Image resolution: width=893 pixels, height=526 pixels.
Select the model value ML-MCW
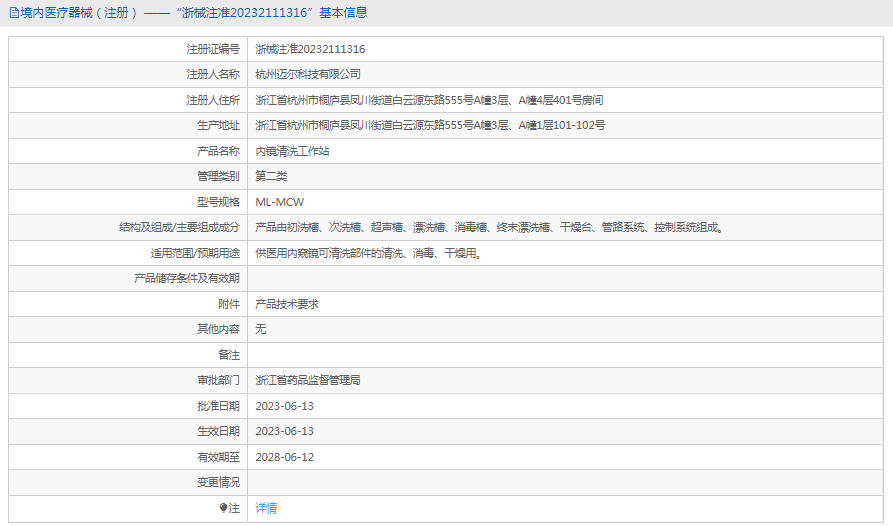coord(280,202)
